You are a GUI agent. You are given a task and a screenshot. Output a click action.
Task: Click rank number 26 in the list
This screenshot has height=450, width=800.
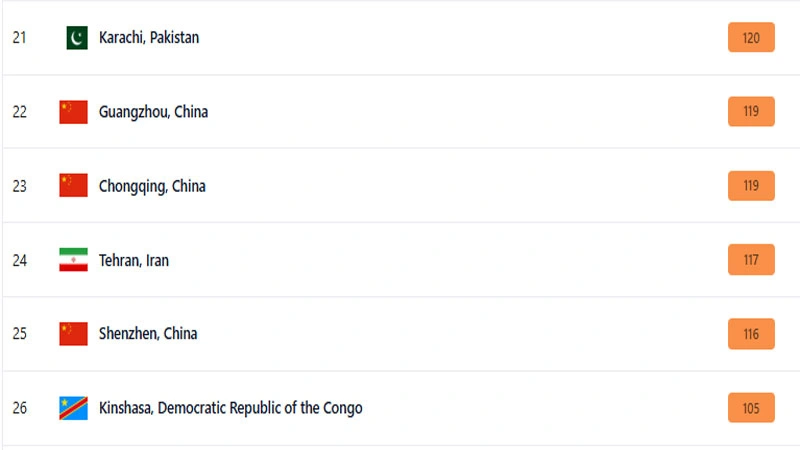tap(20, 408)
